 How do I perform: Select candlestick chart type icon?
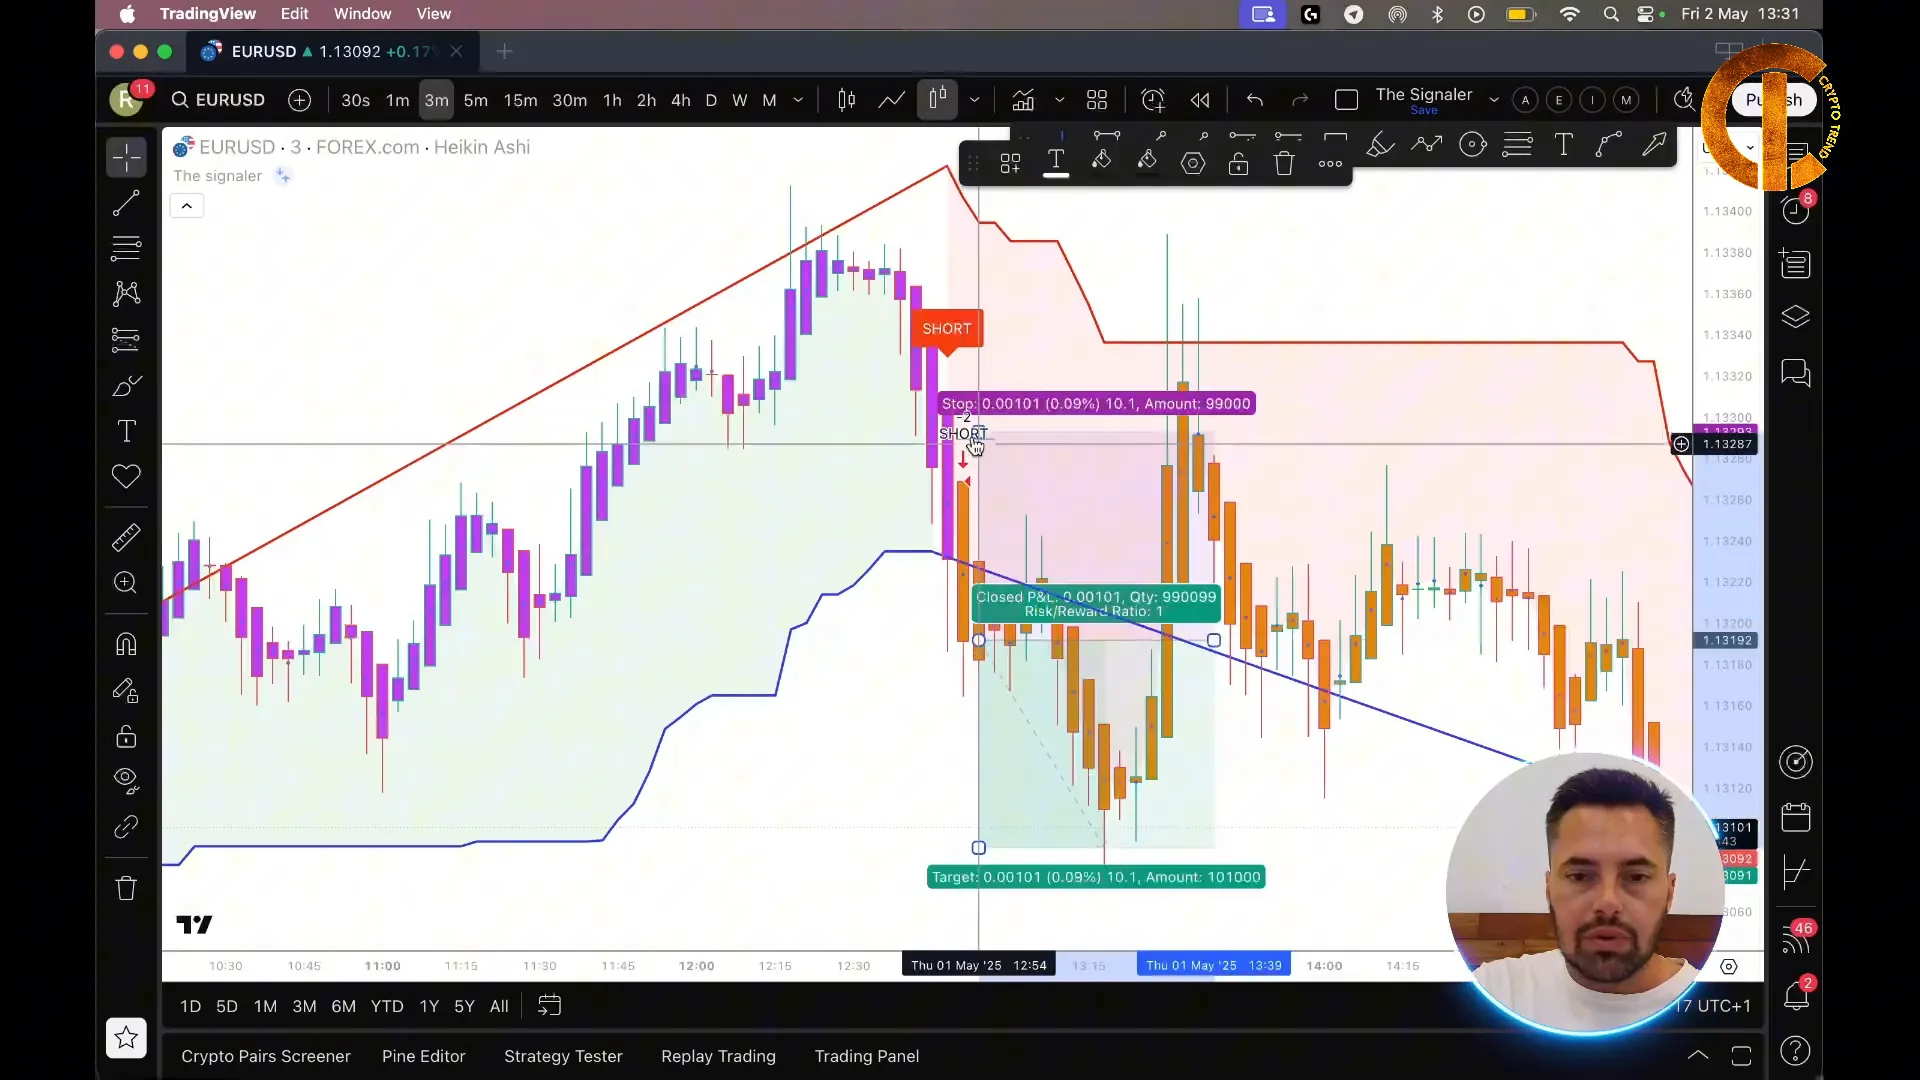(x=847, y=100)
